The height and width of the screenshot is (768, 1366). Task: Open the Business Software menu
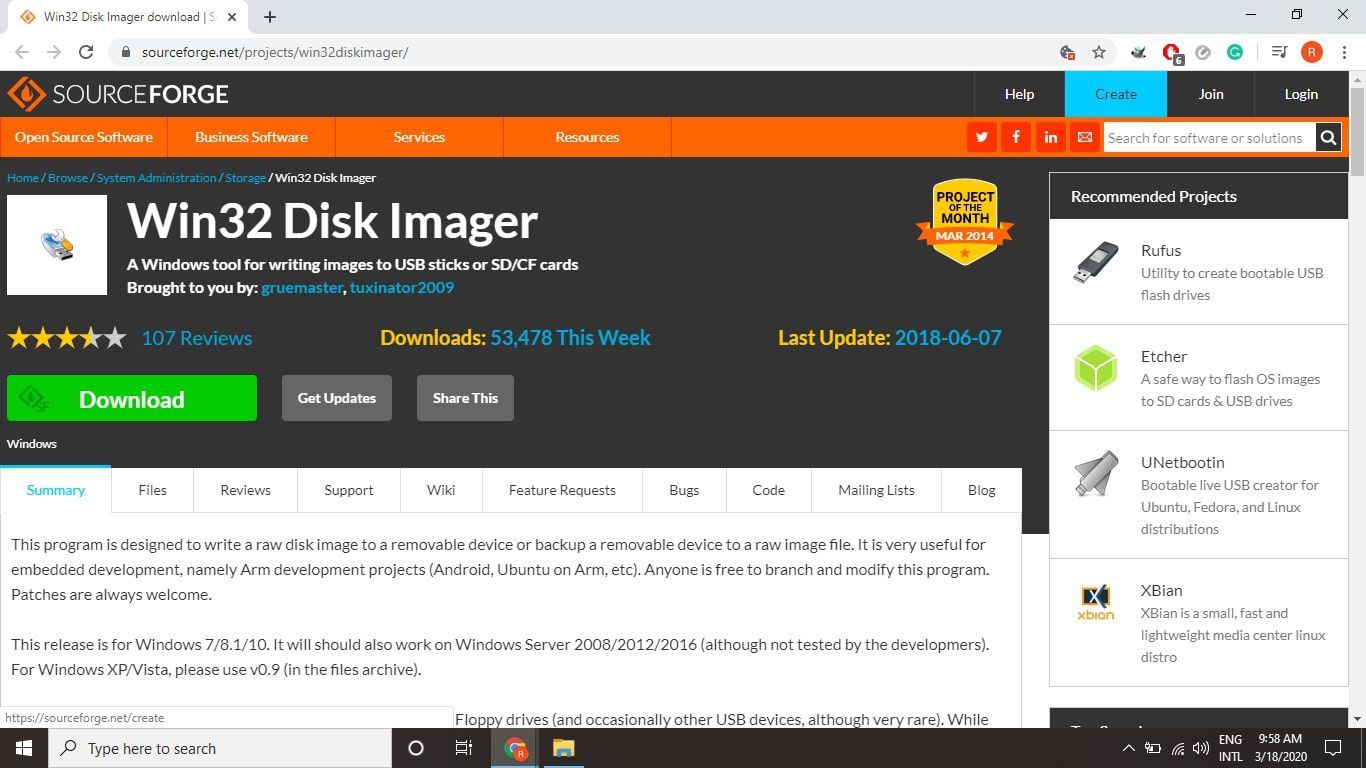coord(251,137)
